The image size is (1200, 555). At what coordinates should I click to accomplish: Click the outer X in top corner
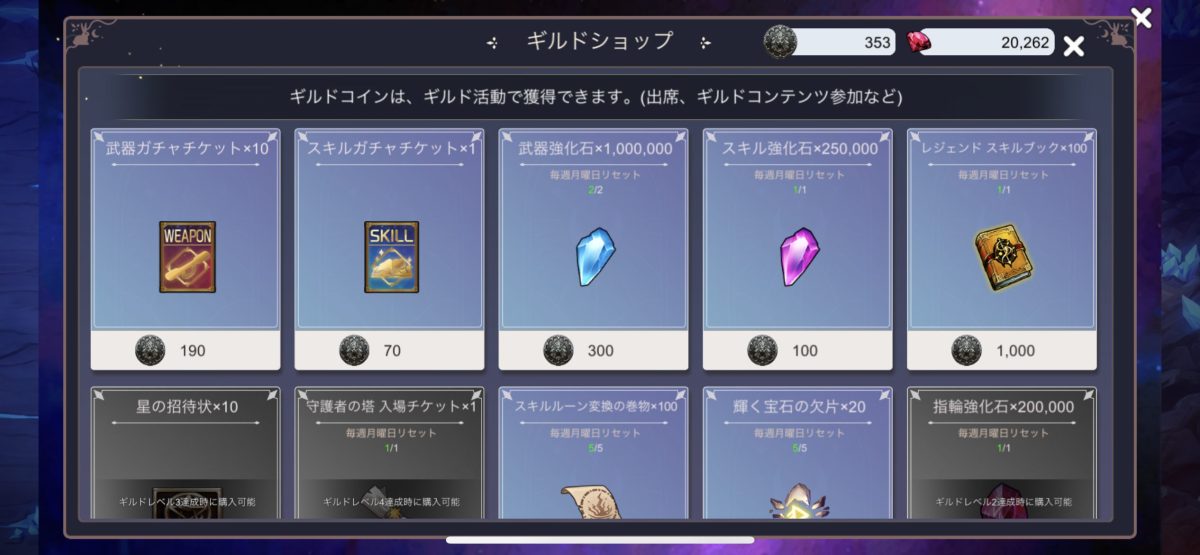coord(1141,16)
